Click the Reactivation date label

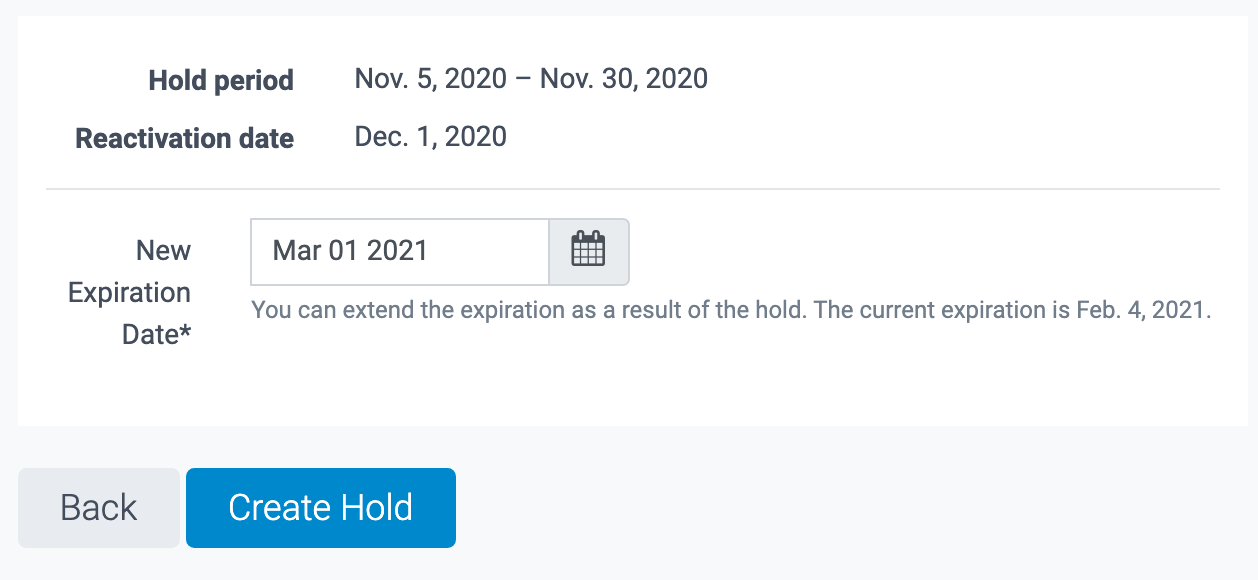(x=184, y=138)
